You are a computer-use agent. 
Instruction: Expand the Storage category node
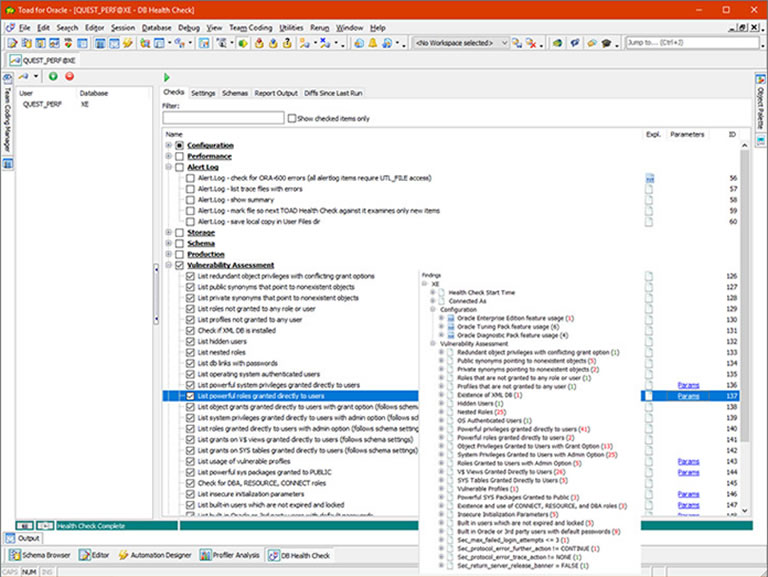168,232
